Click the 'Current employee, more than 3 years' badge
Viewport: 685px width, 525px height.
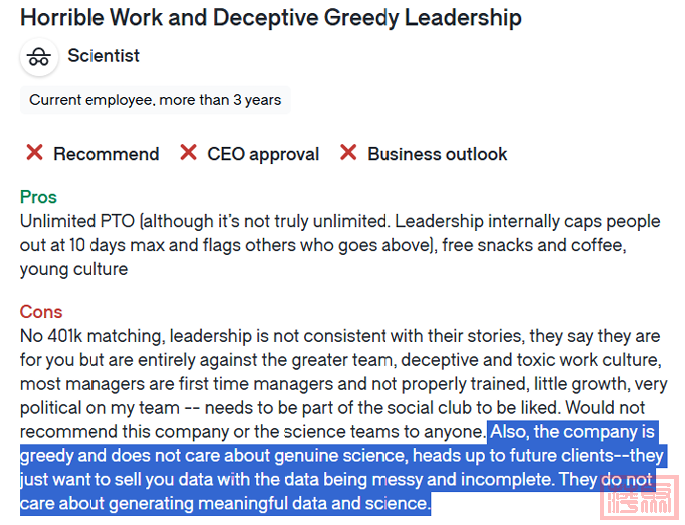[155, 100]
